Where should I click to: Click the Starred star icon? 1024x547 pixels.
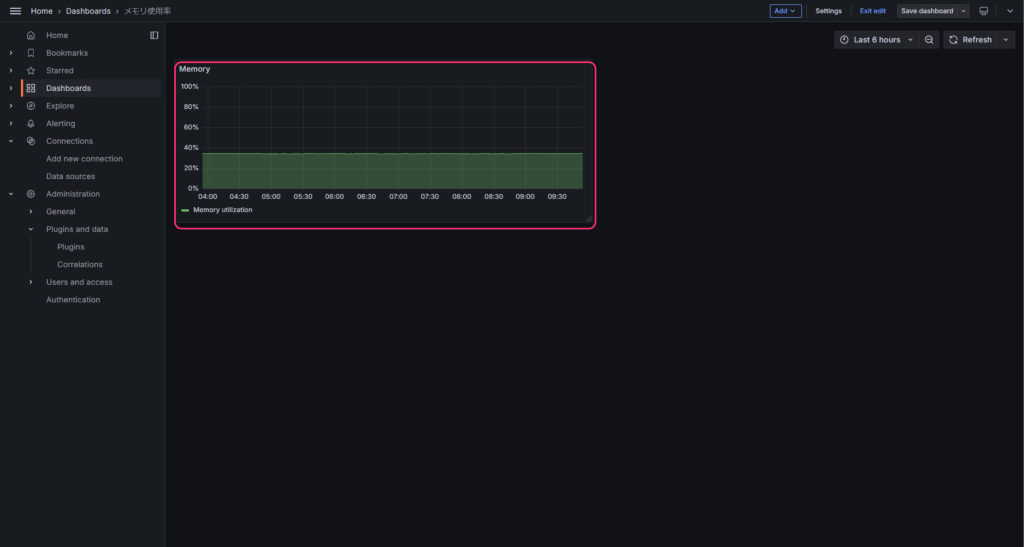pos(31,71)
